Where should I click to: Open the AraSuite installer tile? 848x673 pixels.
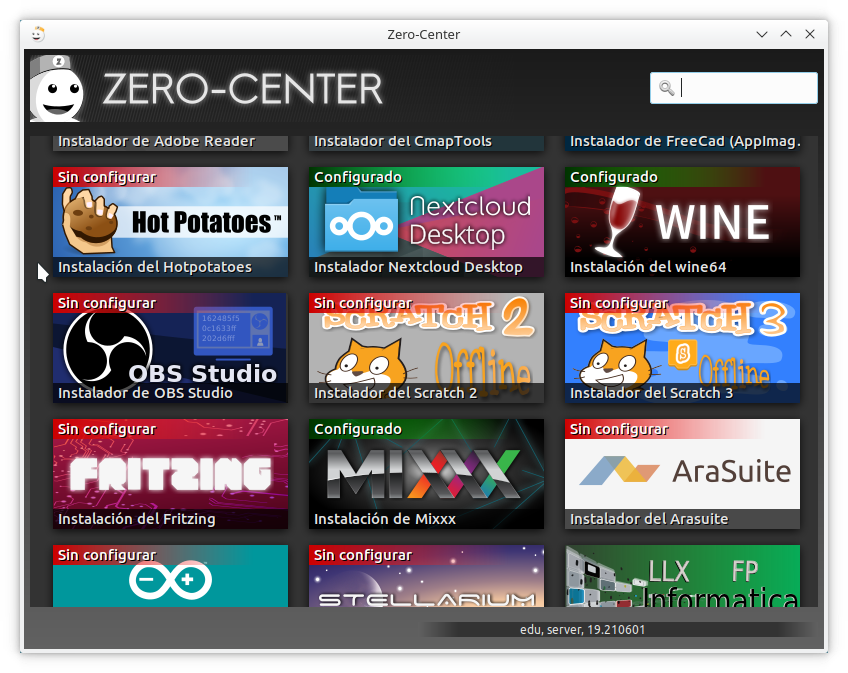pyautogui.click(x=682, y=474)
